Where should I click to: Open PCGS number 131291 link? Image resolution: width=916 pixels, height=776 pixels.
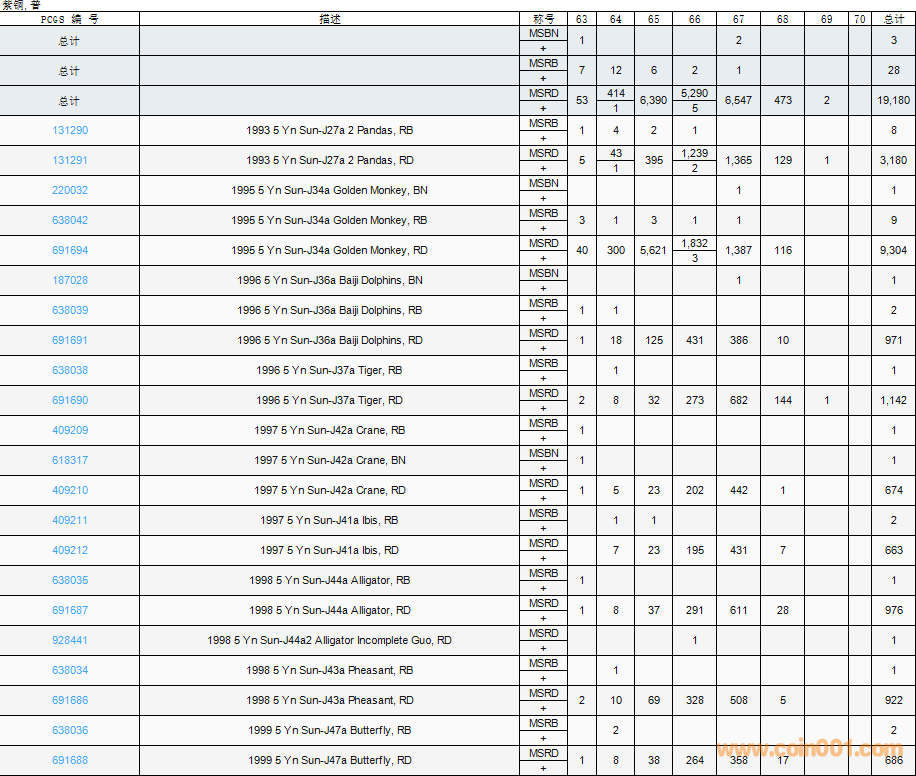click(70, 161)
